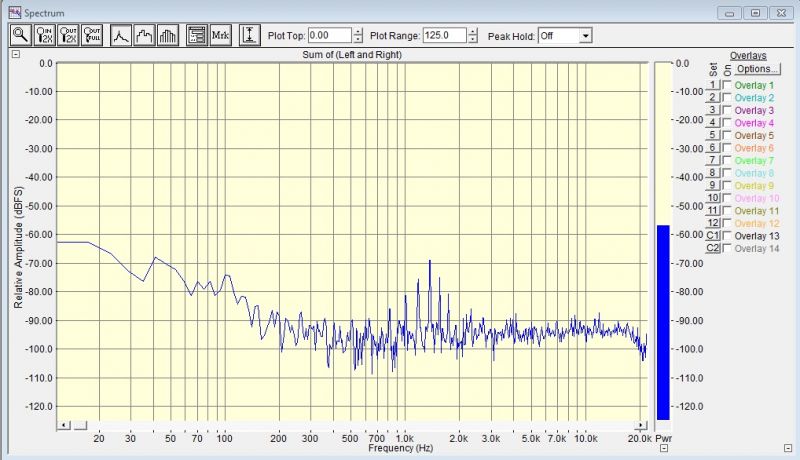
Task: Click the frequency scrollbar right arrow
Action: coord(641,425)
